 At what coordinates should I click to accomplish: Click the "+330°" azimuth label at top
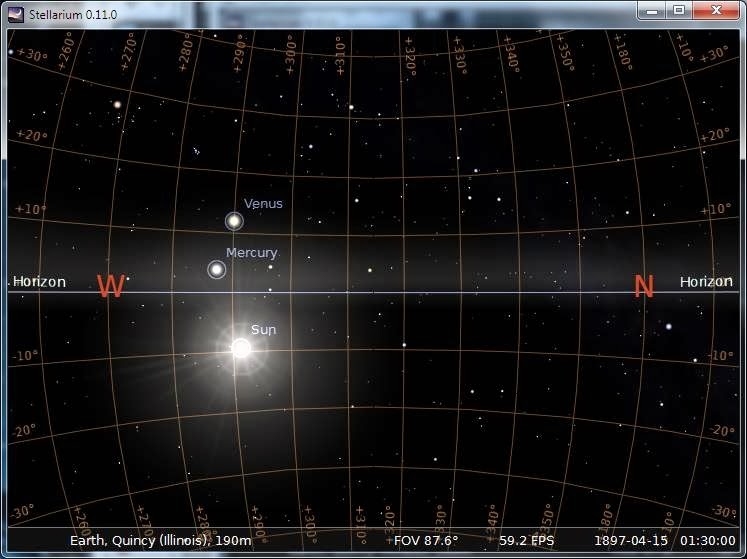(x=459, y=55)
